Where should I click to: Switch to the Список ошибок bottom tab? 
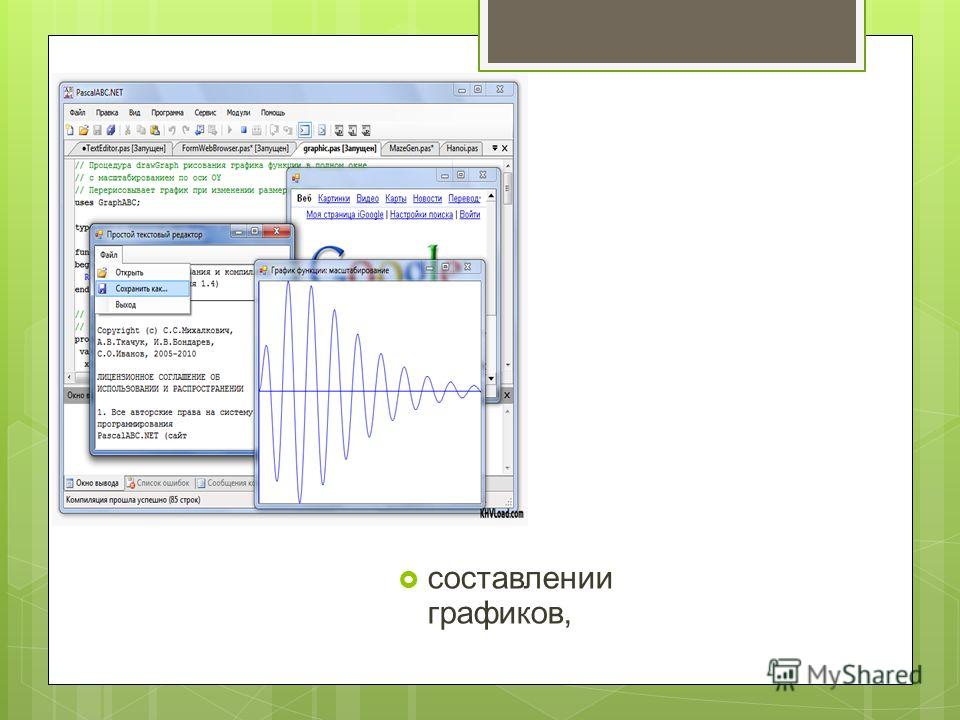click(x=158, y=483)
